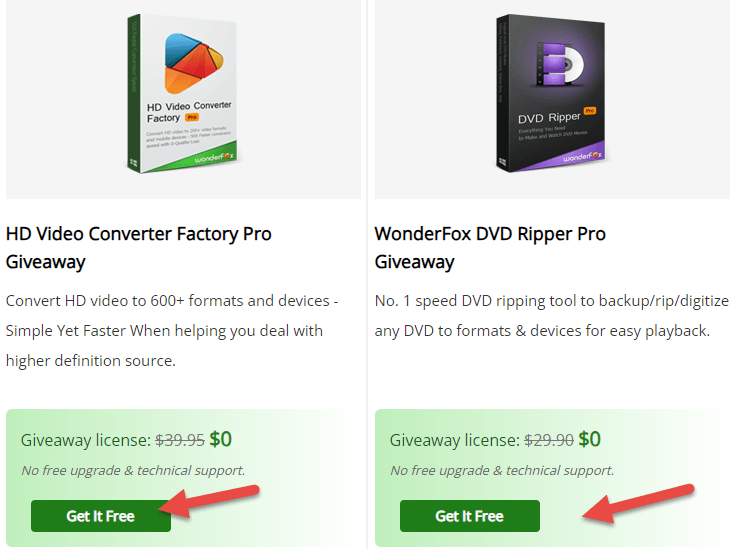Viewport: 736px width, 549px height.
Task: Click the Windows logo on DVD Ripper box spine
Action: tap(502, 162)
